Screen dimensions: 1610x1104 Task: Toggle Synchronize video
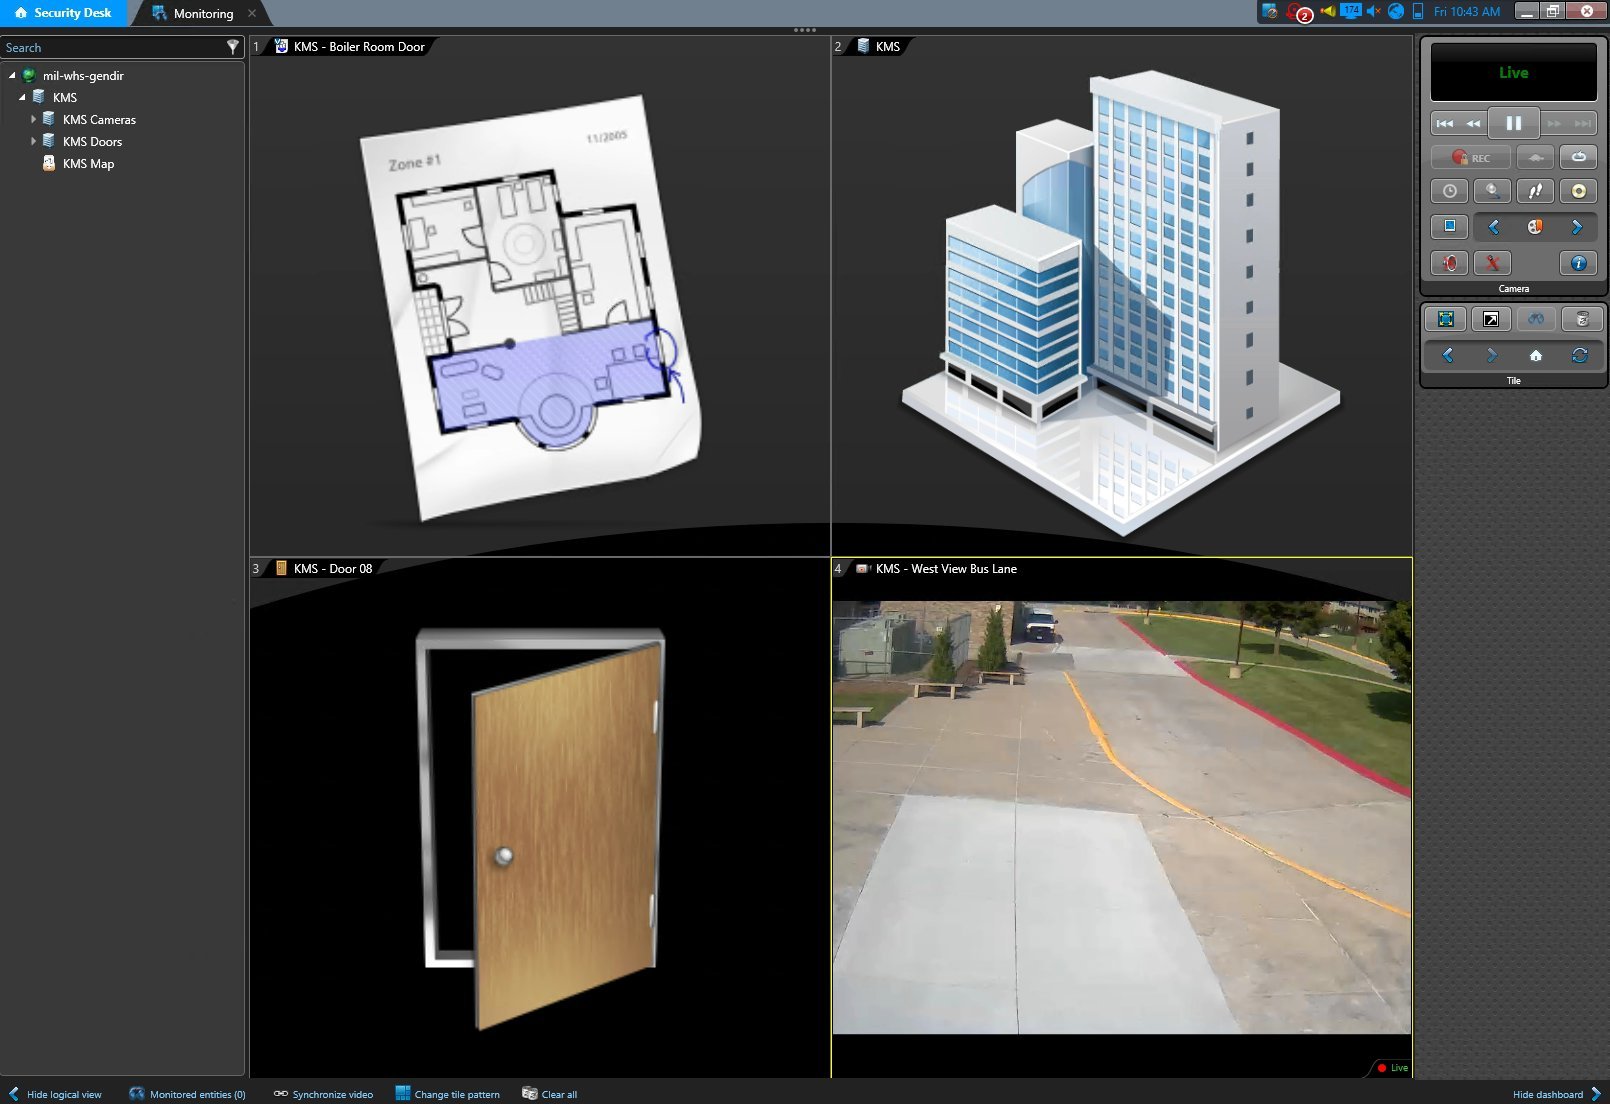(323, 1094)
